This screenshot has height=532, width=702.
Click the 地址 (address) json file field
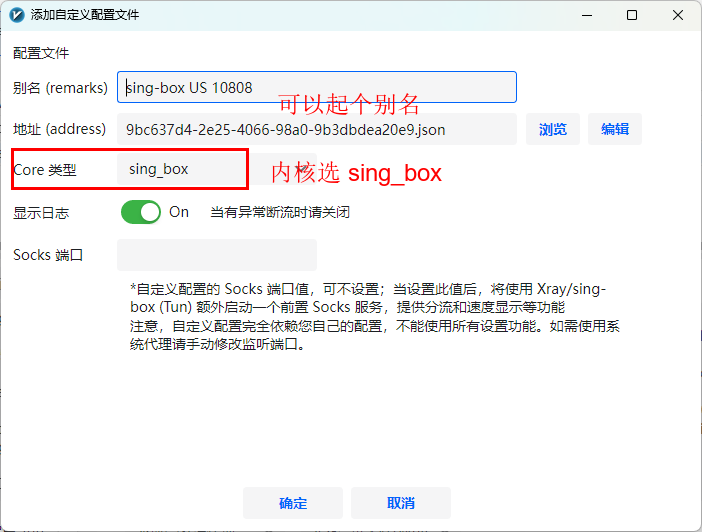tap(317, 129)
